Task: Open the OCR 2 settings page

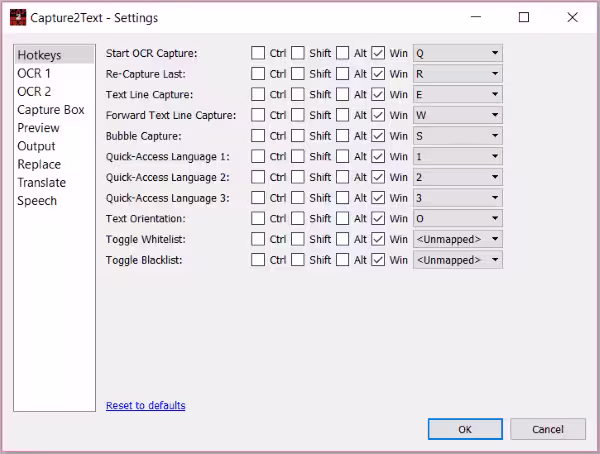Action: (54, 91)
